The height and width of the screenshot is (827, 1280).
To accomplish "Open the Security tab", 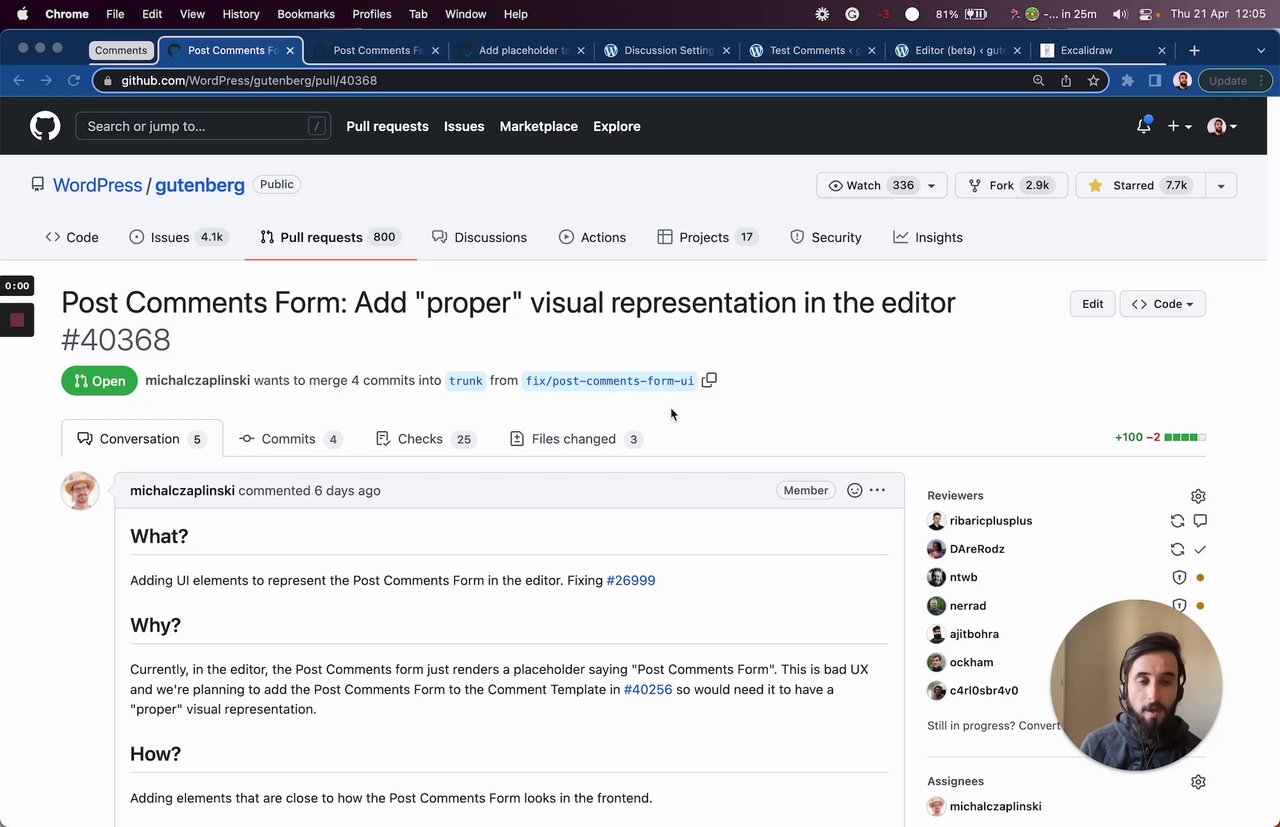I will pyautogui.click(x=825, y=237).
